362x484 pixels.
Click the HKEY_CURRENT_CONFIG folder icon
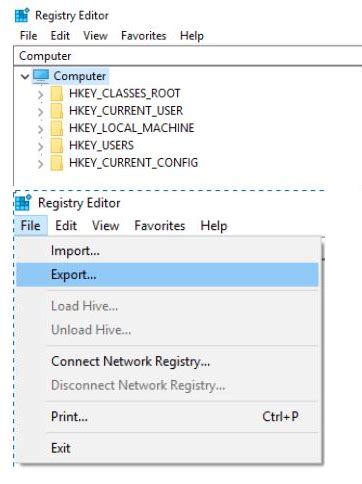57,163
